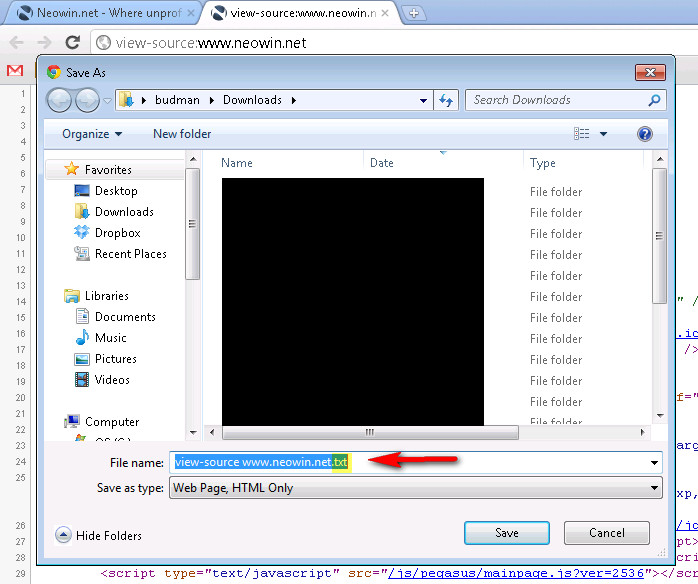Image resolution: width=698 pixels, height=584 pixels.
Task: Click the Chrome address bar
Action: pos(394,43)
